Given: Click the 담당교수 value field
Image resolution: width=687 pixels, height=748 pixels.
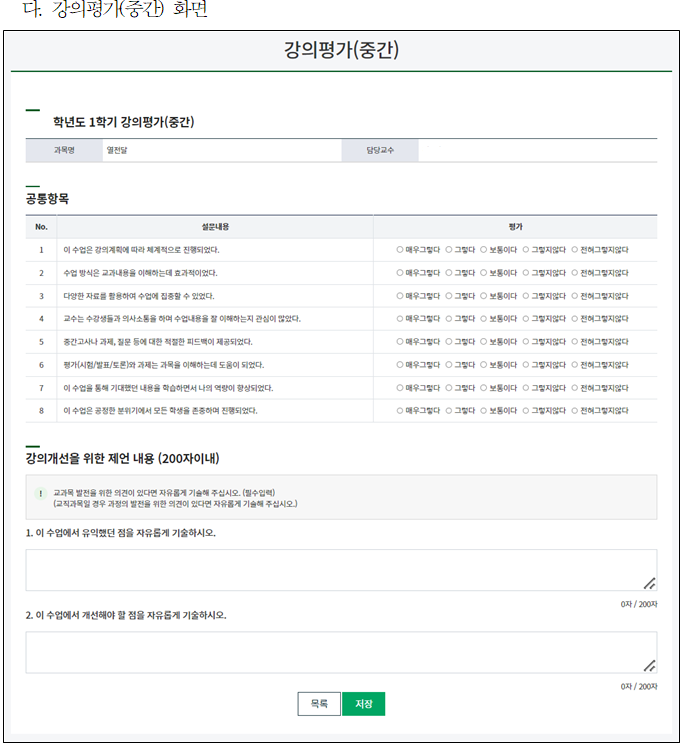Looking at the screenshot, I should coord(536,151).
